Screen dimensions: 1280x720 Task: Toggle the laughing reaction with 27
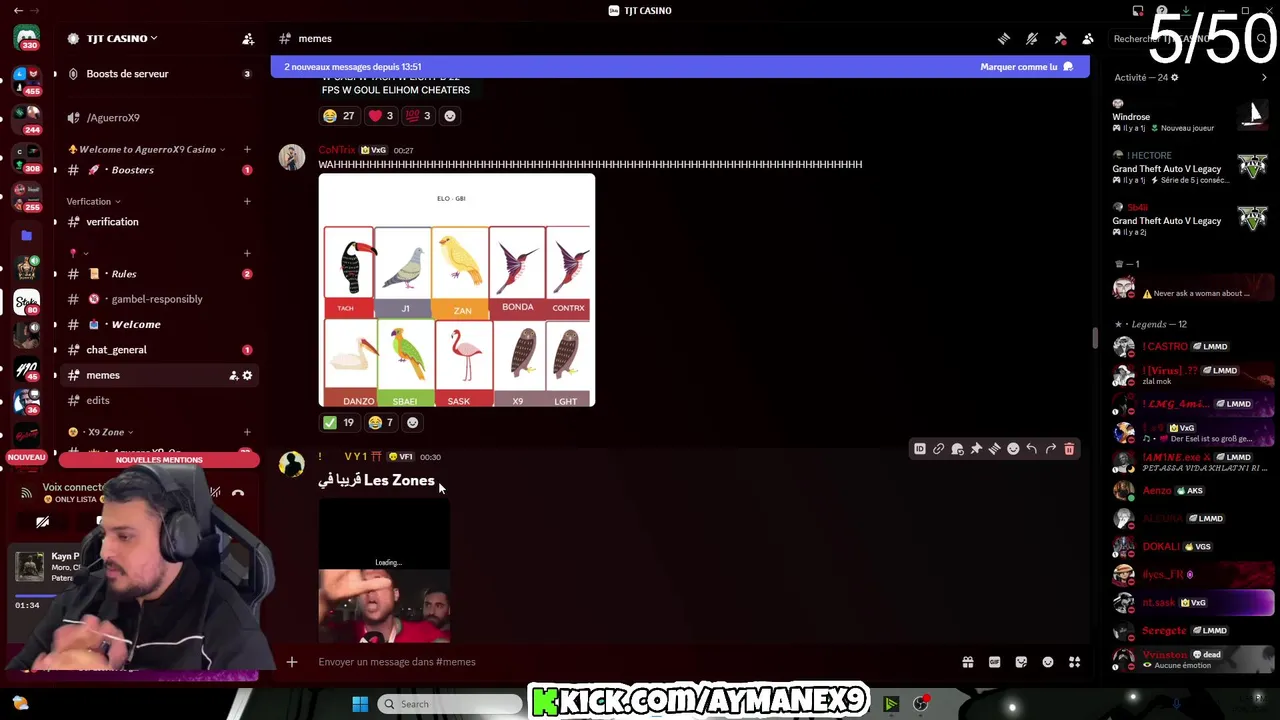point(339,116)
